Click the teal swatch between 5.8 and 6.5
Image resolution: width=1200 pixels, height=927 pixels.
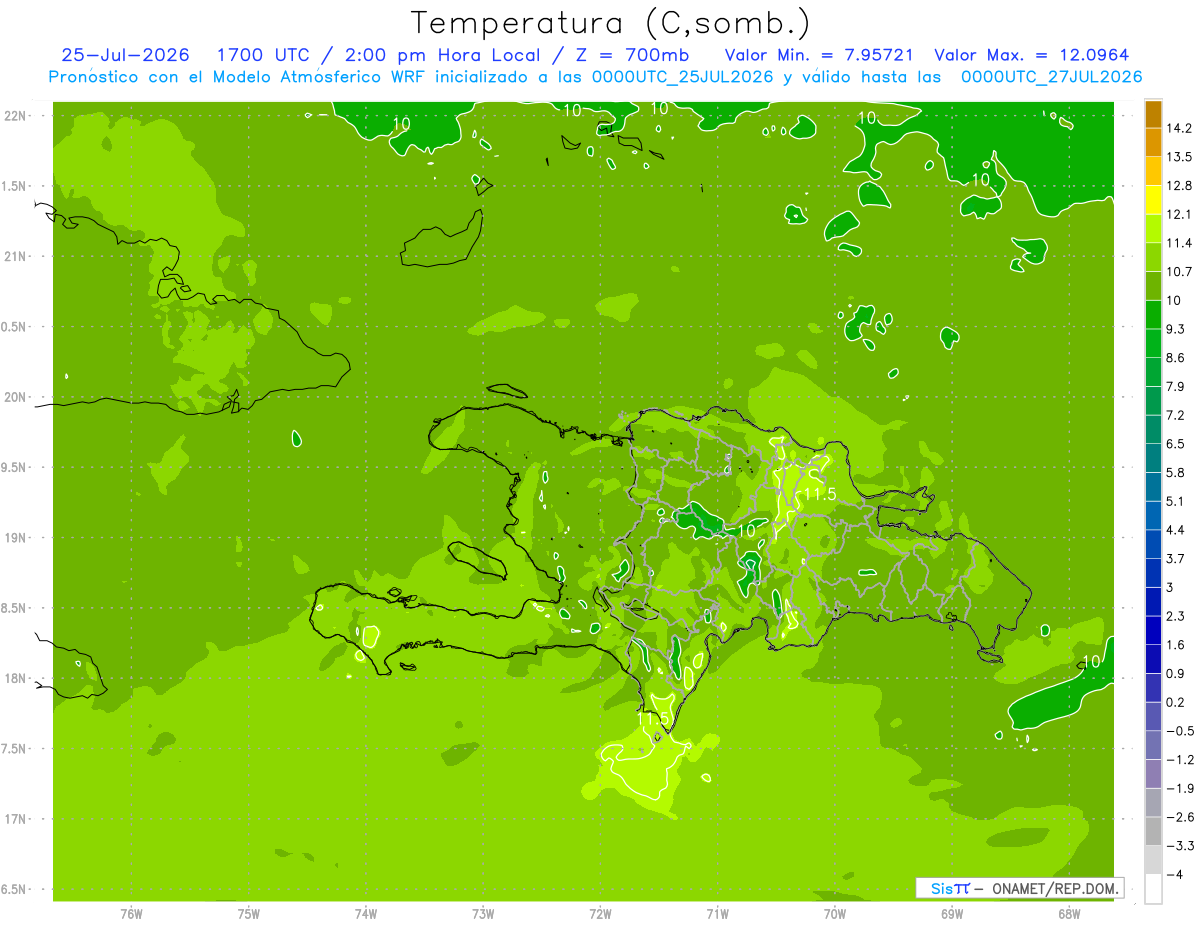[1153, 458]
